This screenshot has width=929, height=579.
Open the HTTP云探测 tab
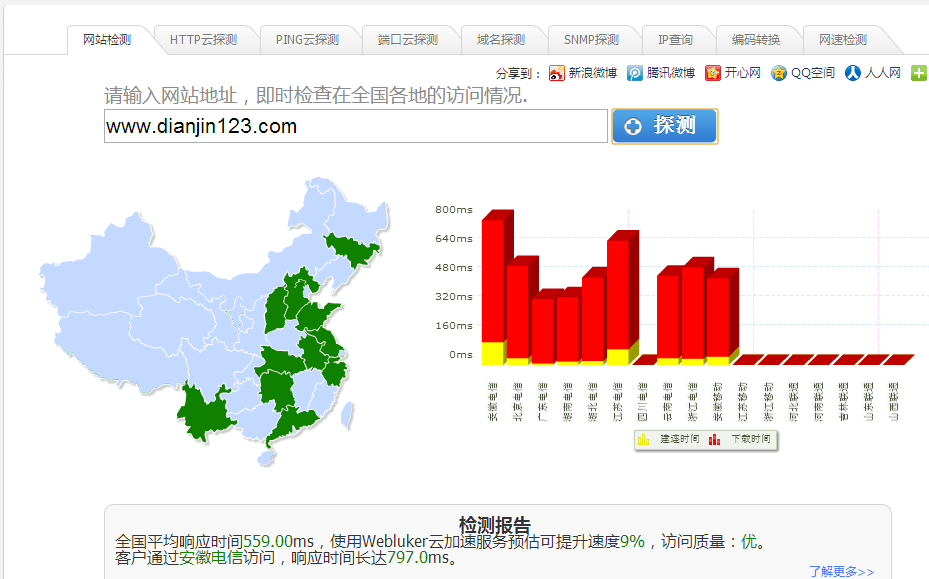coord(203,40)
